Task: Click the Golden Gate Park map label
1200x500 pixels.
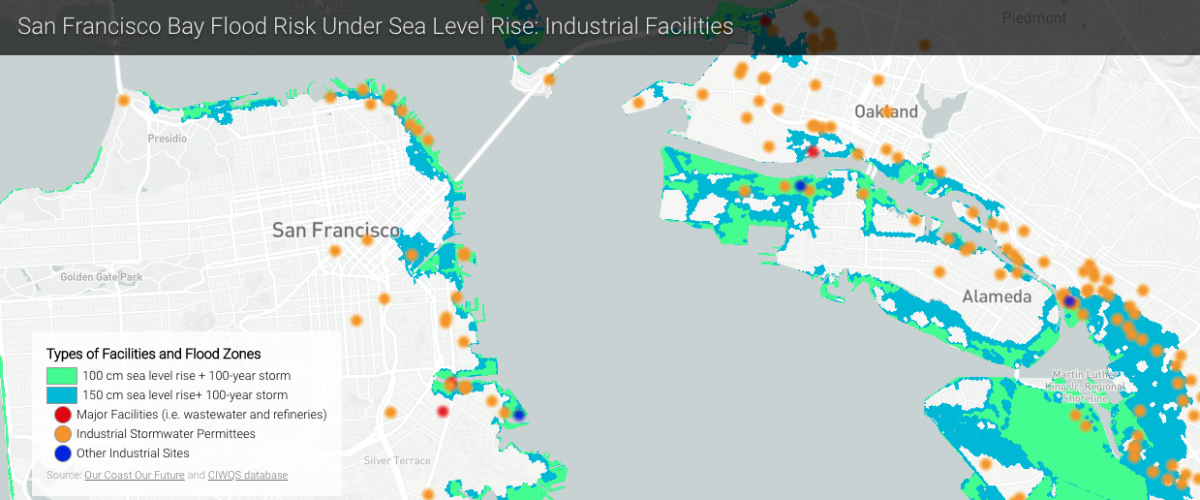Action: pyautogui.click(x=101, y=277)
